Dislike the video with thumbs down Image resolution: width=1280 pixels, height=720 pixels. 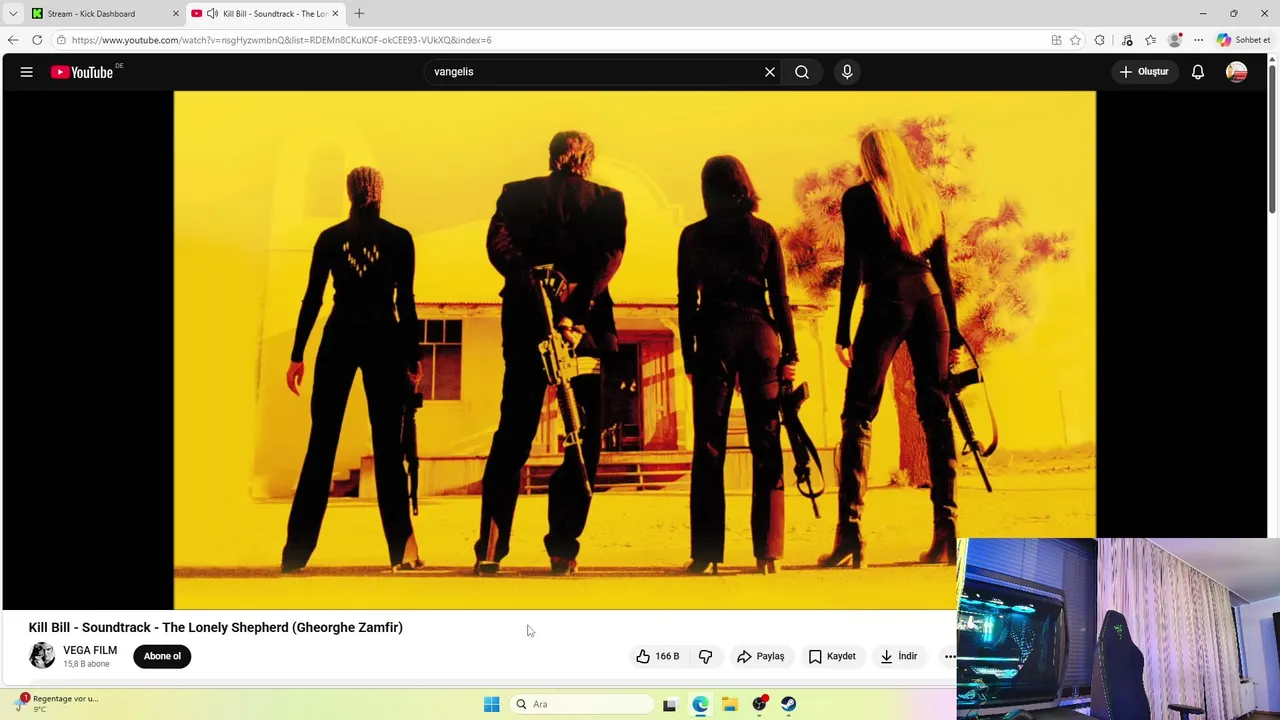point(706,656)
